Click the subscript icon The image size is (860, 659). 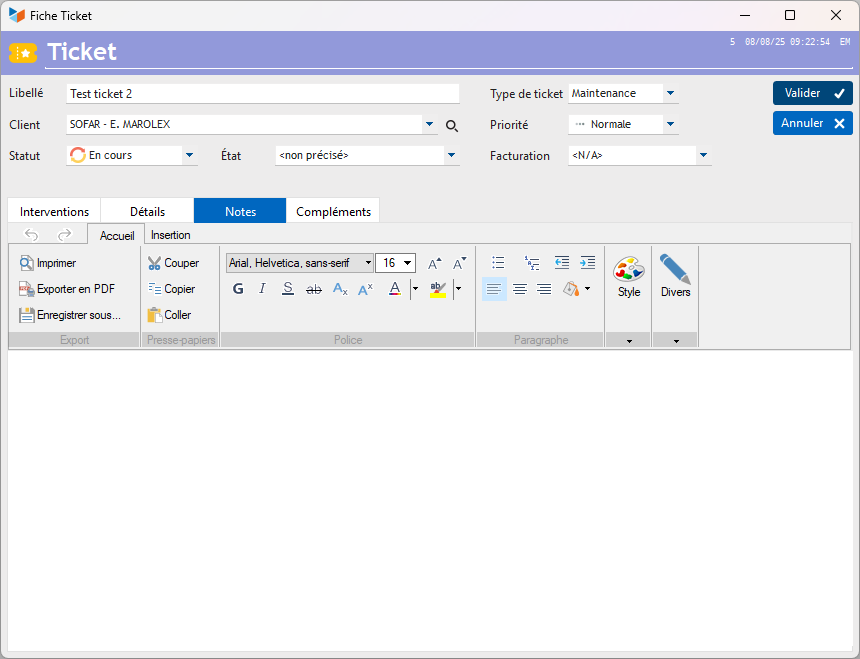[340, 289]
